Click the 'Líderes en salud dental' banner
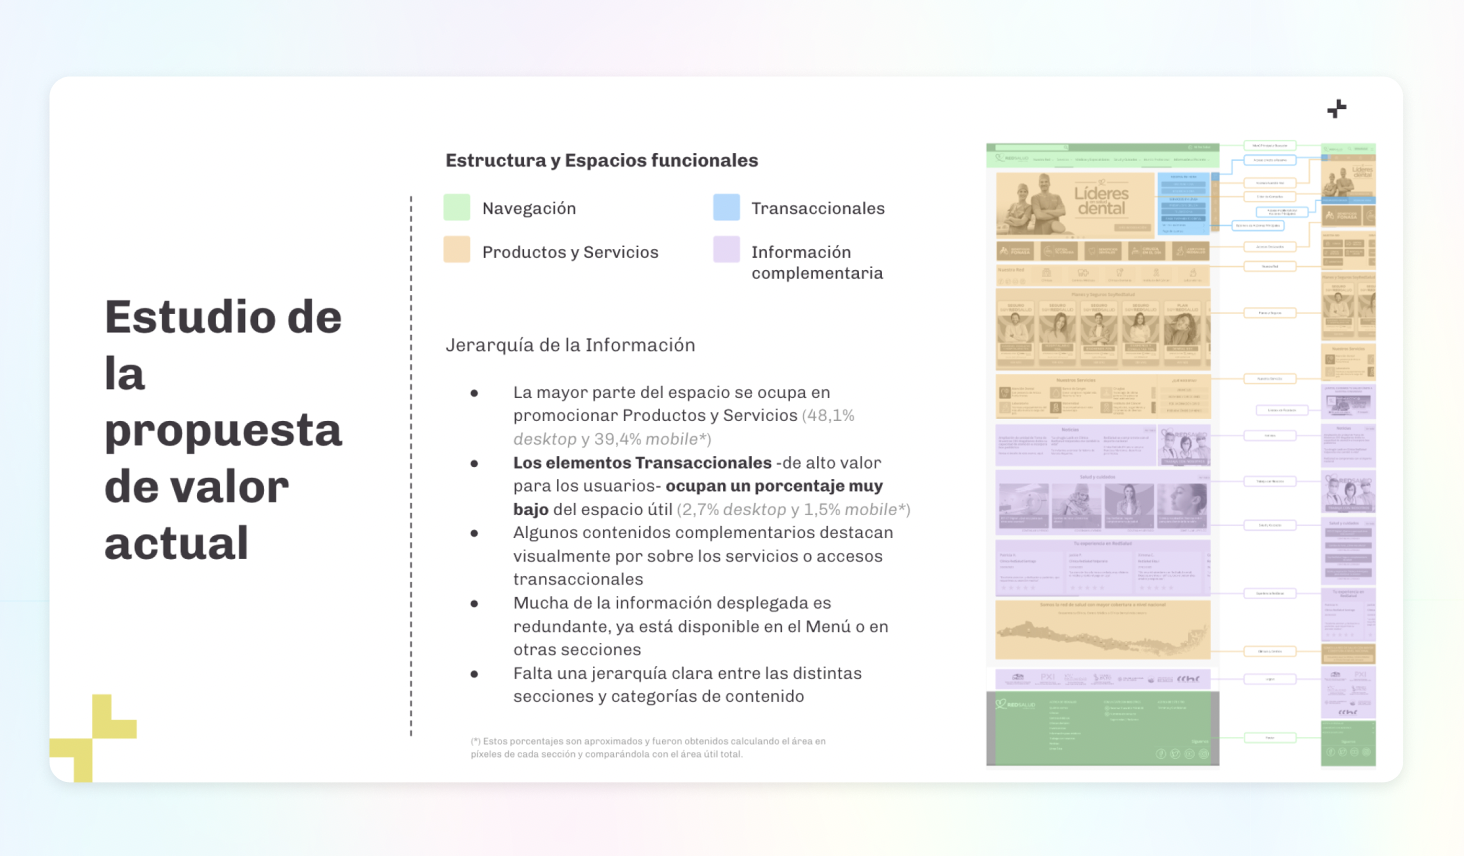The width and height of the screenshot is (1464, 856). (x=1075, y=203)
